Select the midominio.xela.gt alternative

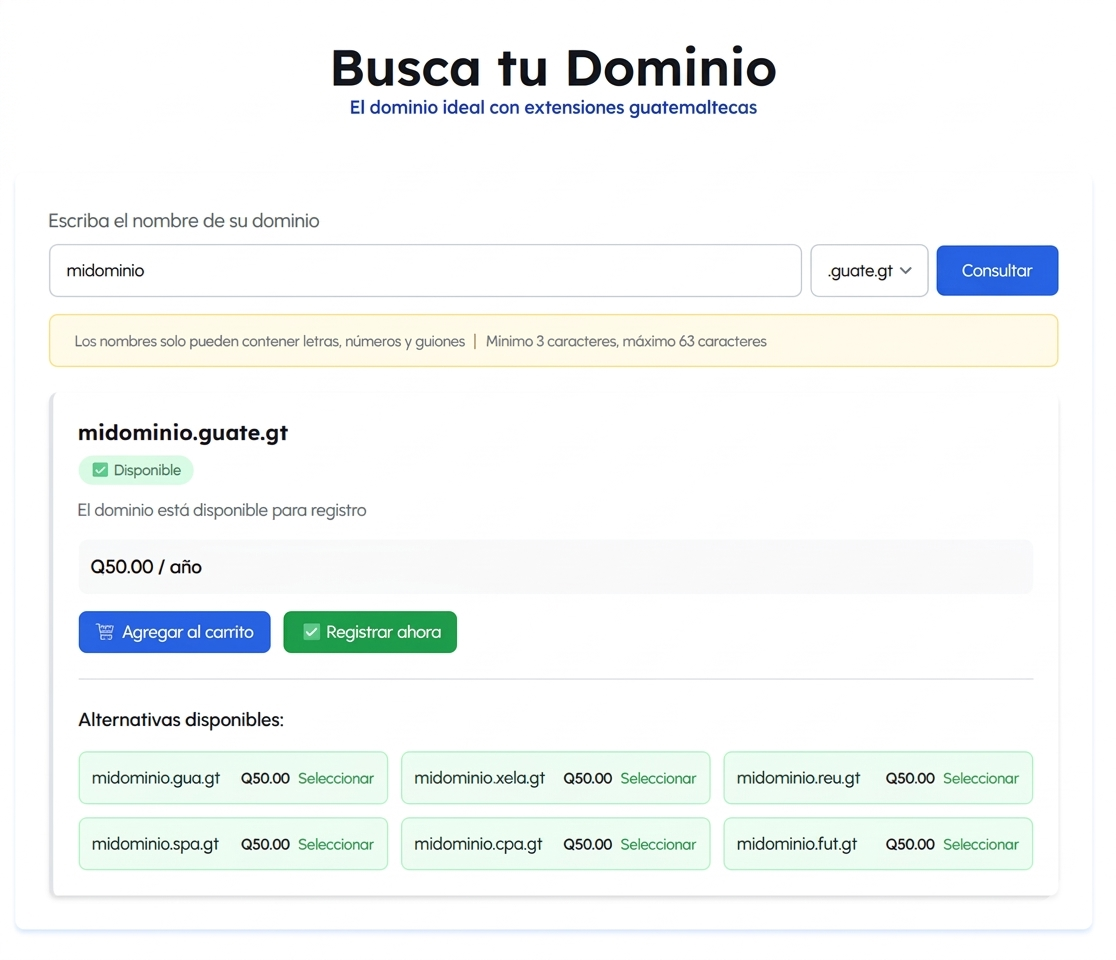(658, 778)
